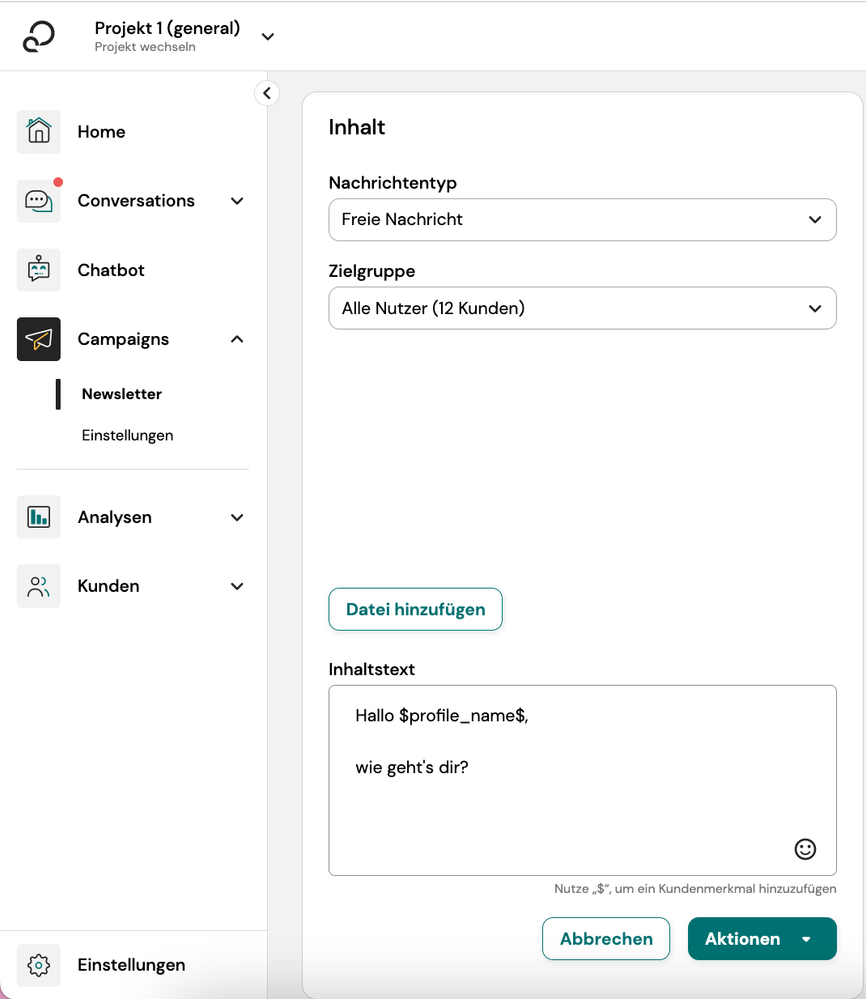Open the emoji picker smiley icon
Screen dimensions: 866x999
(805, 849)
